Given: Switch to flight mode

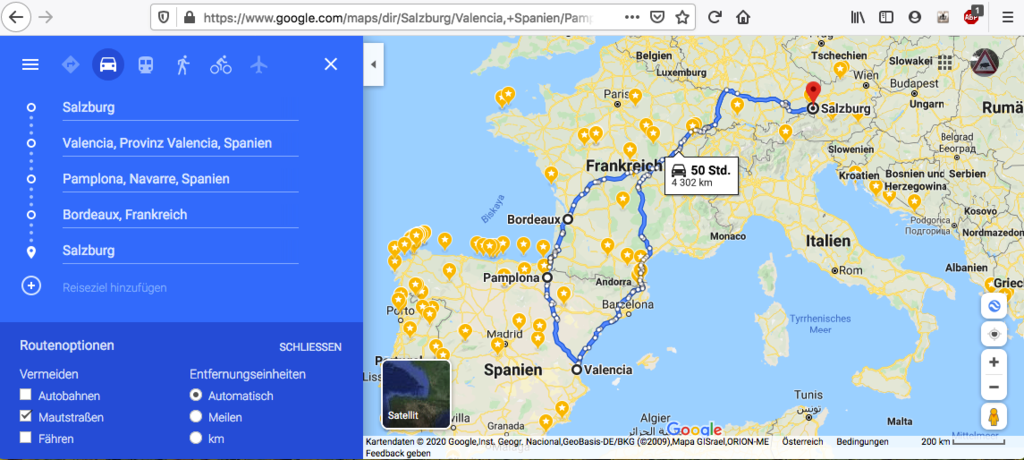Looking at the screenshot, I should click(259, 65).
